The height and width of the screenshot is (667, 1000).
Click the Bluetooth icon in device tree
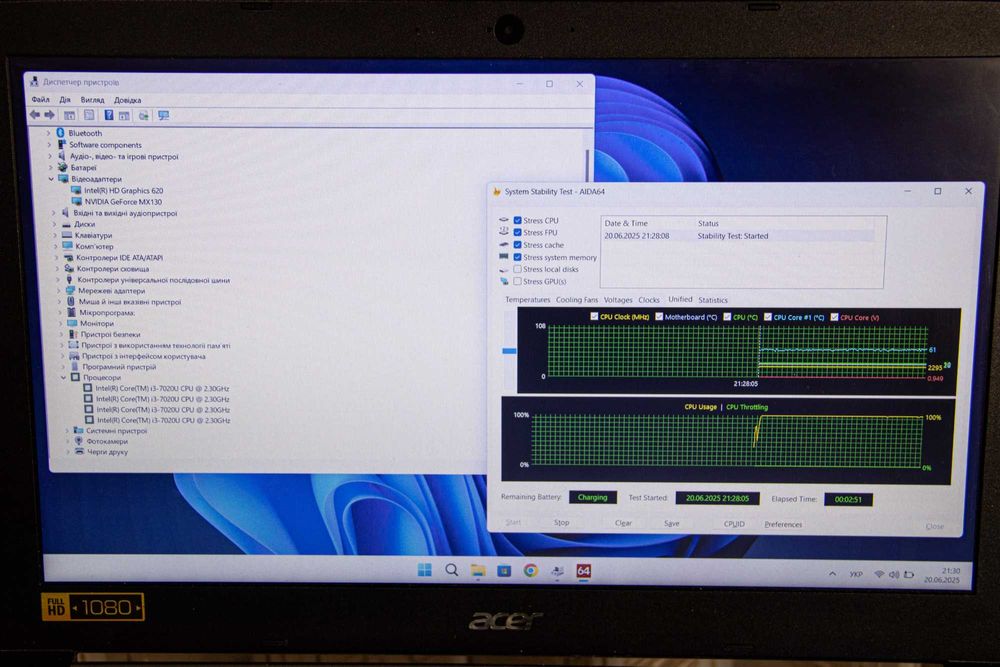(61, 133)
